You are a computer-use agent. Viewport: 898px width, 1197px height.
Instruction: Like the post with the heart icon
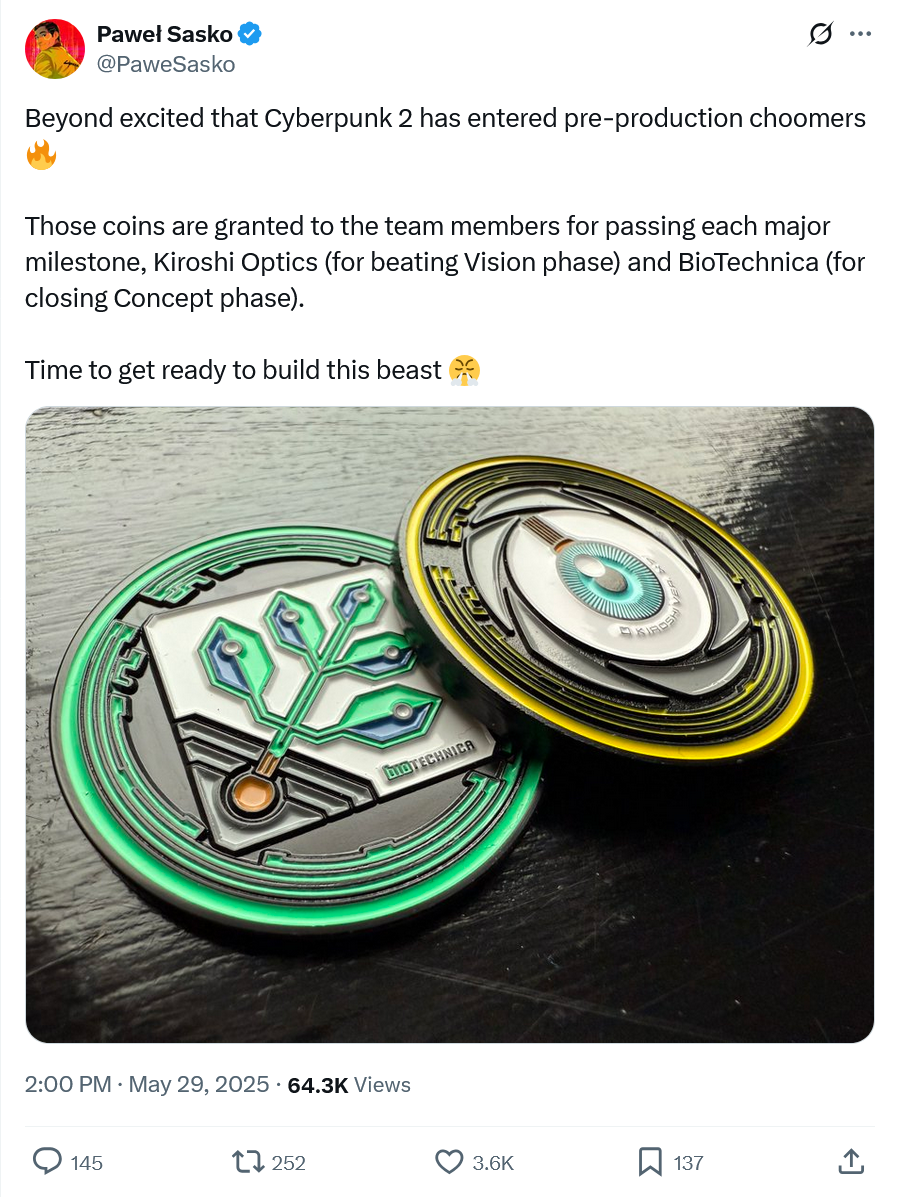[x=449, y=1162]
